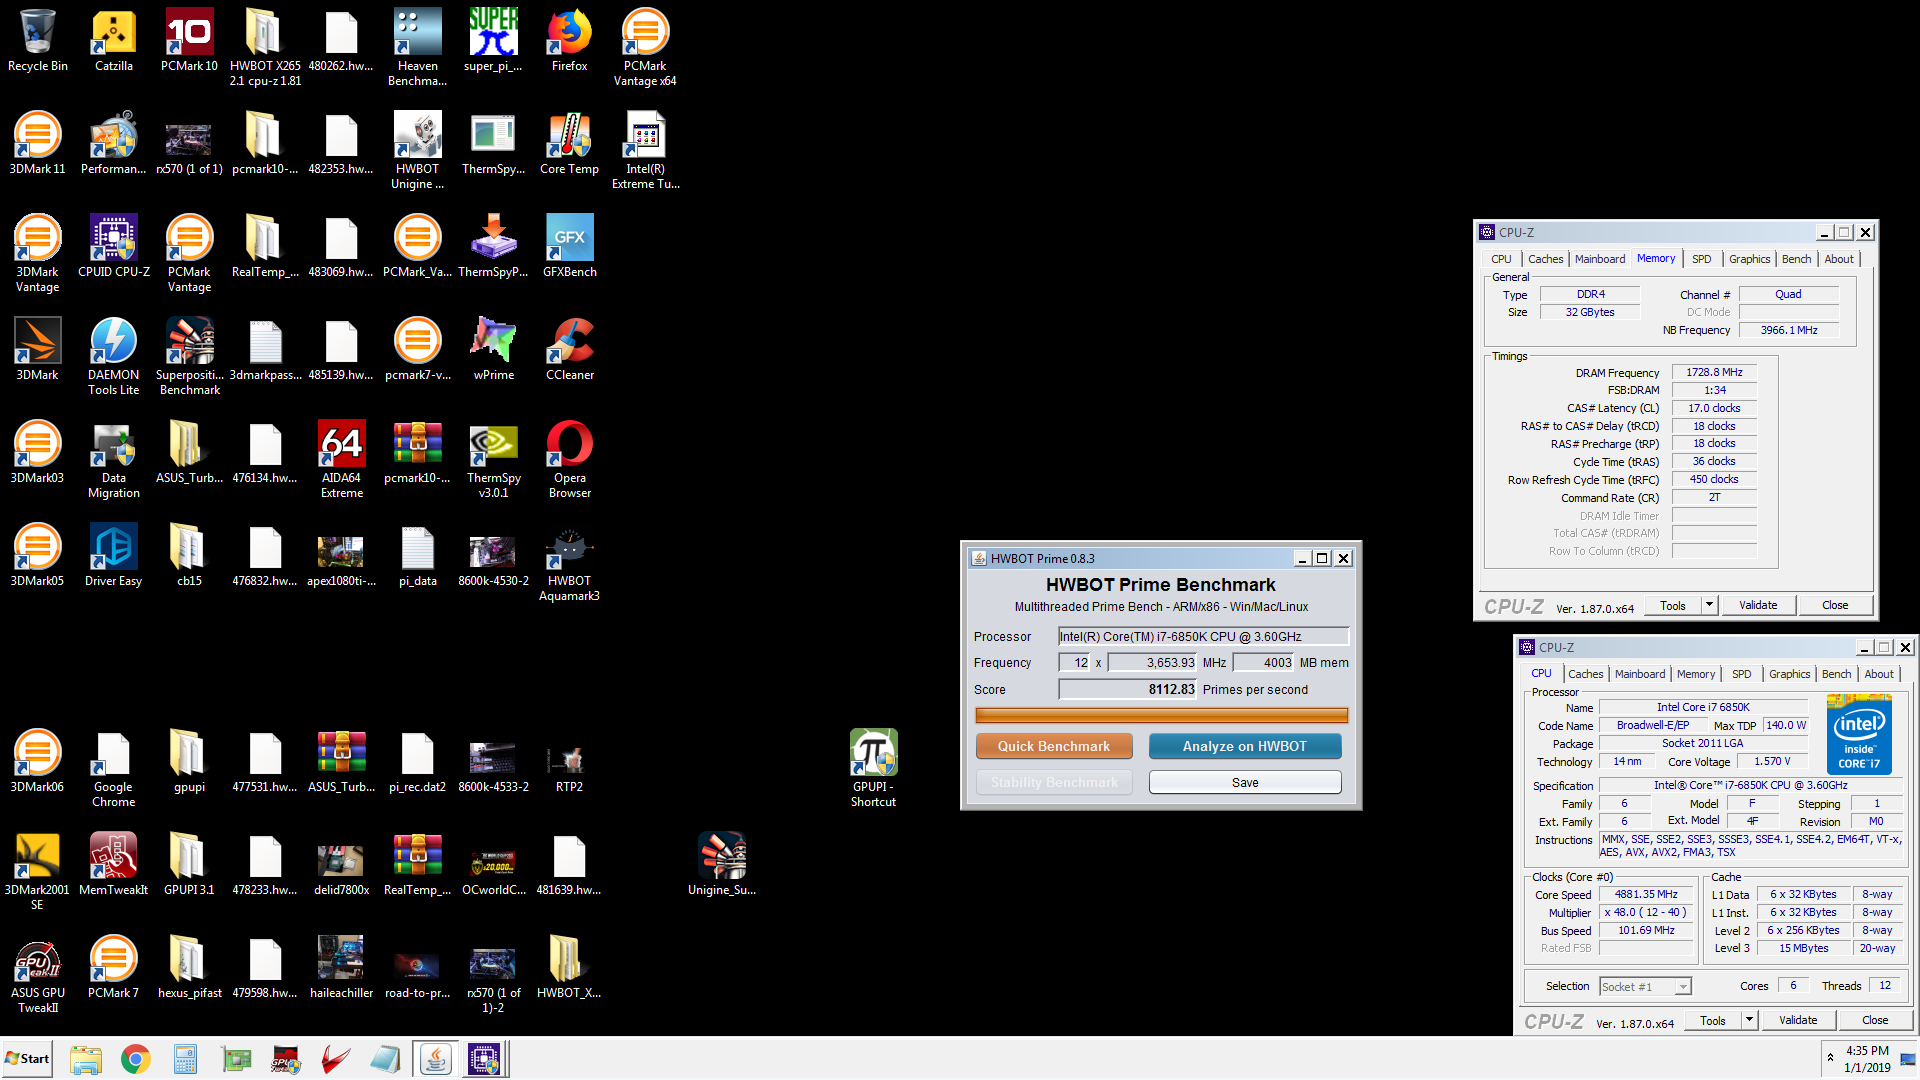The image size is (1920, 1080).
Task: Click DRAM Frequency value 1728.8 MHz
Action: [1713, 372]
